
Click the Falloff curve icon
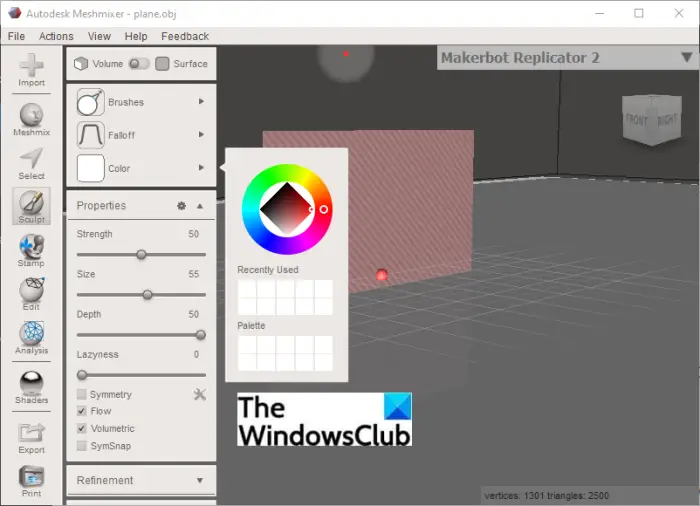pyautogui.click(x=91, y=135)
